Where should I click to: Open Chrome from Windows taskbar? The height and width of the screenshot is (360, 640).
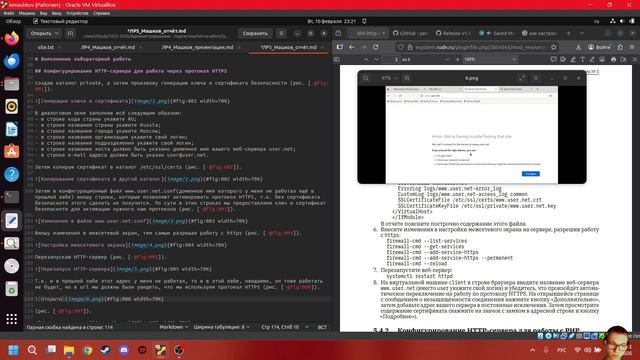[87, 350]
